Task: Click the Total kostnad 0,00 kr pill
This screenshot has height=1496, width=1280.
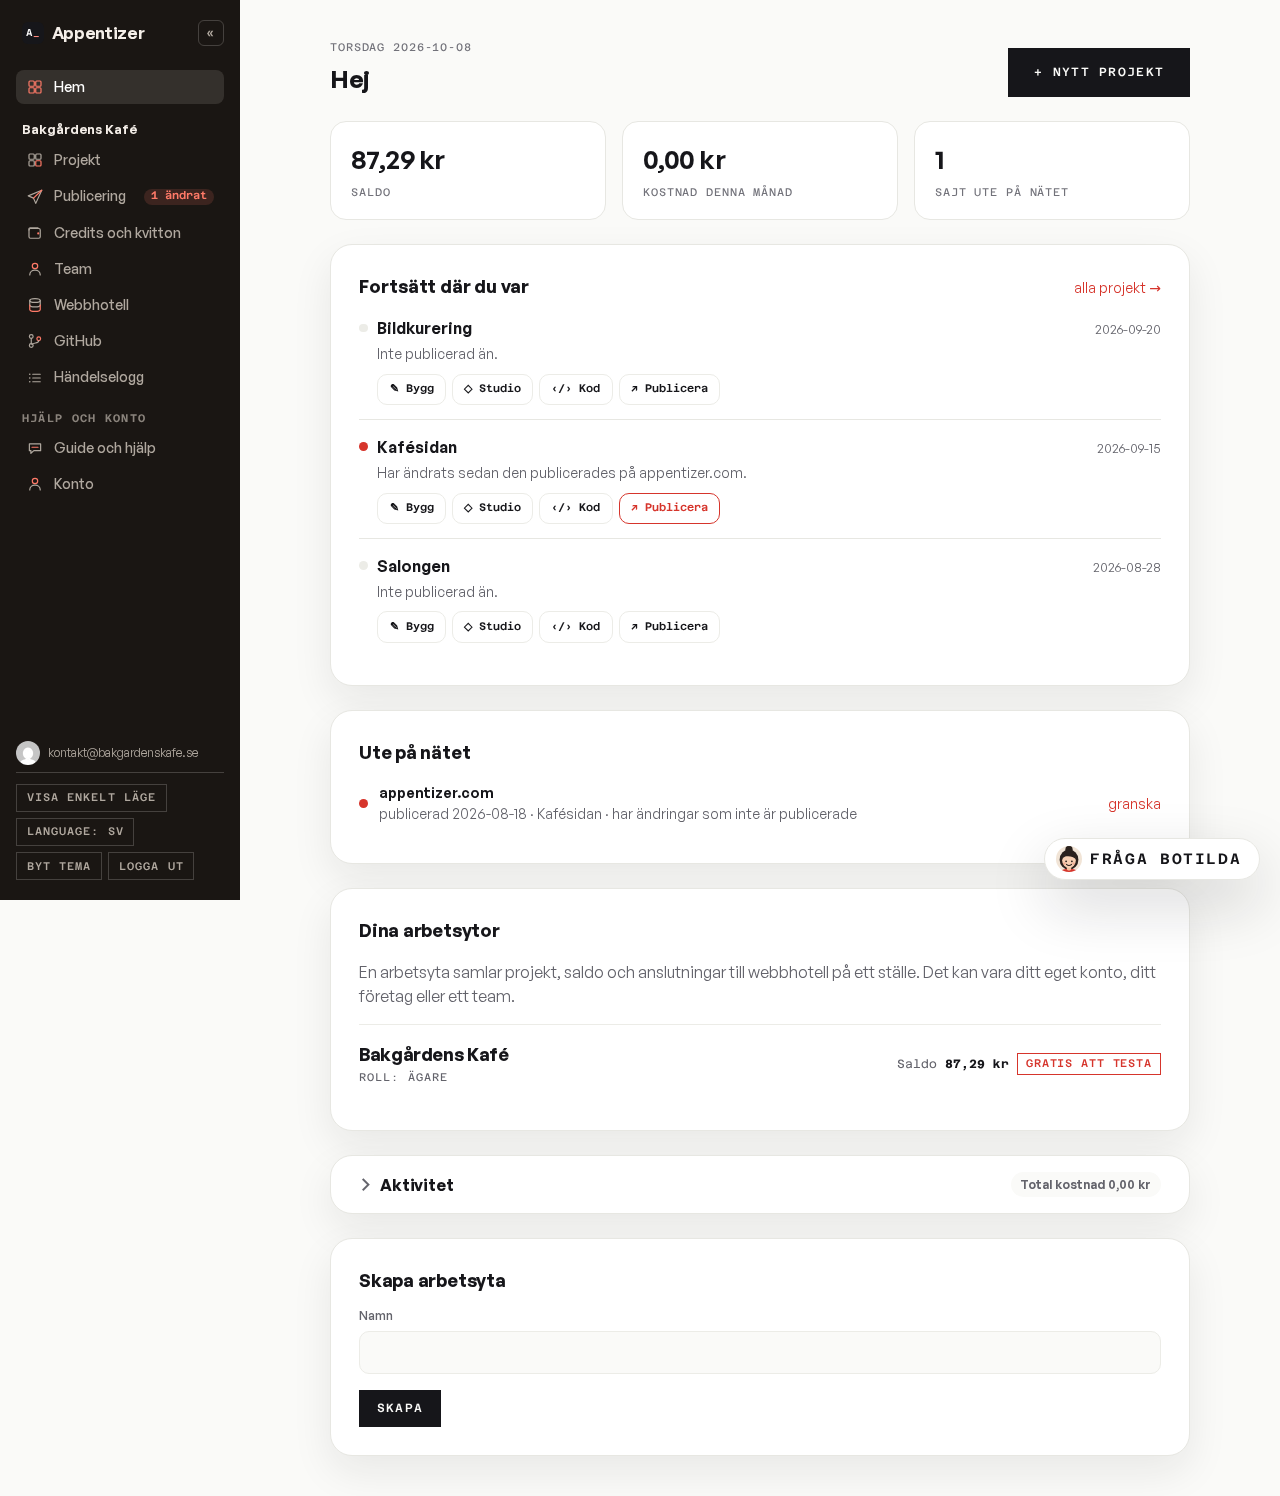Action: coord(1085,1185)
